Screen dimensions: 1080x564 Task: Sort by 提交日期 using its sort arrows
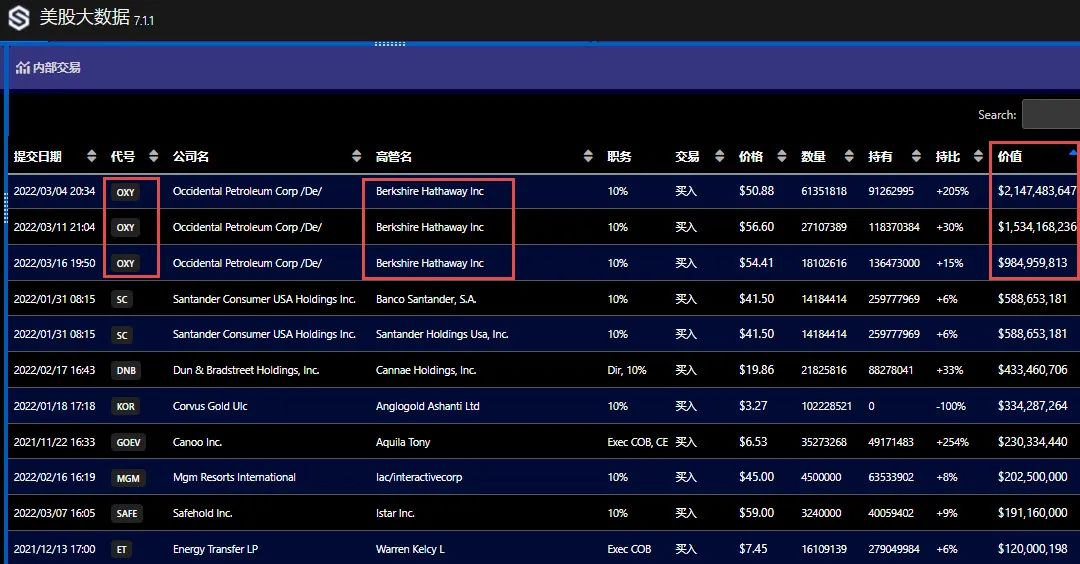point(92,156)
